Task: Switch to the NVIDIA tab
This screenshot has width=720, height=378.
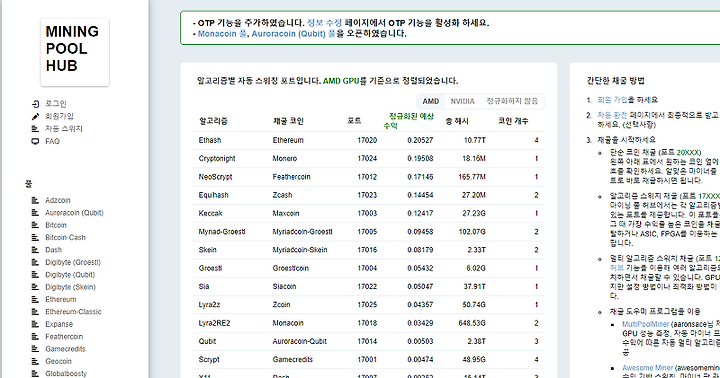Action: [x=462, y=101]
